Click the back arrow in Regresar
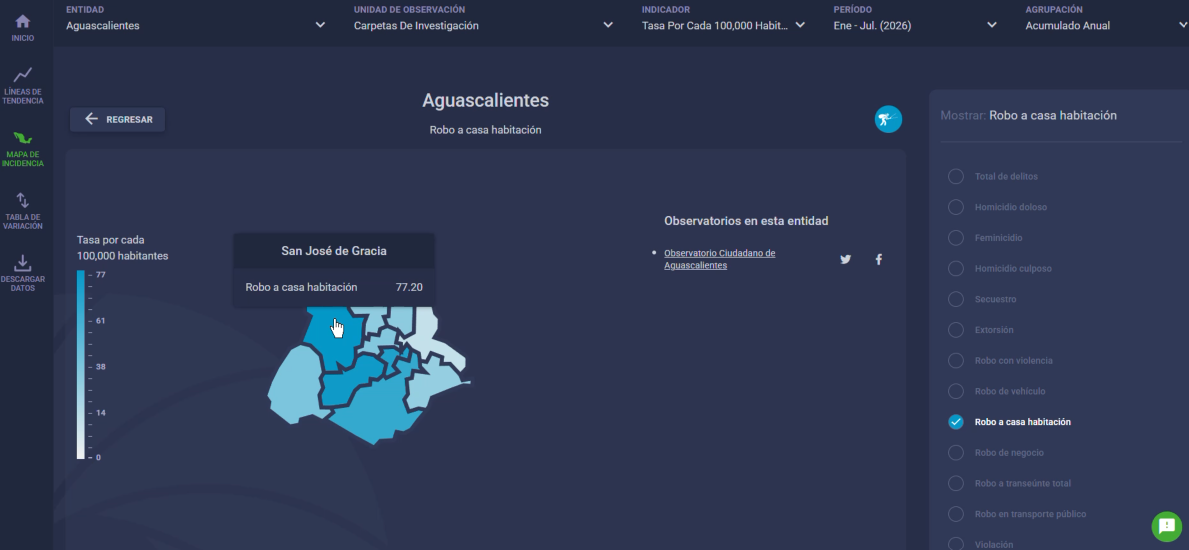 (92, 119)
